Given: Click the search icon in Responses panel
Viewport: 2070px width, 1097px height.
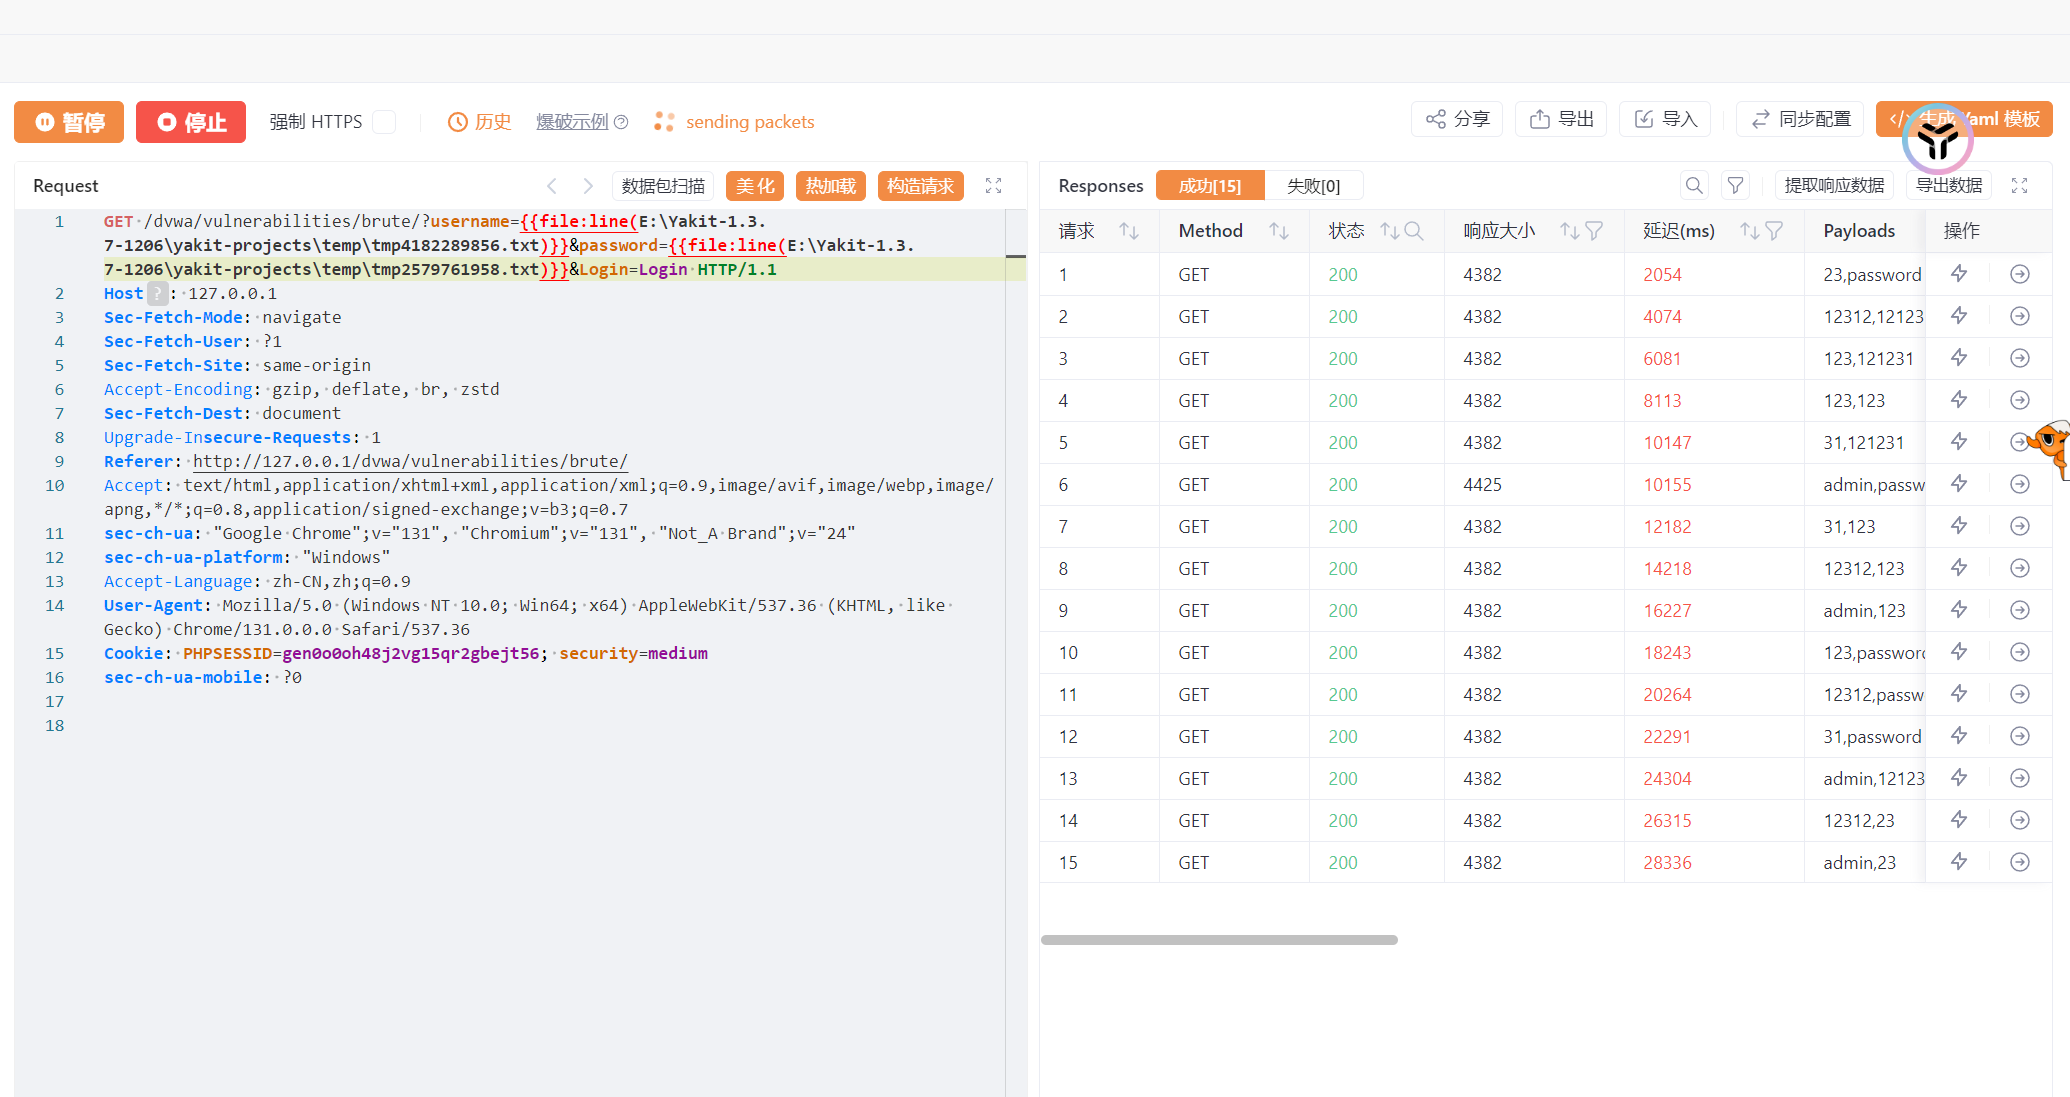Looking at the screenshot, I should (x=1693, y=185).
